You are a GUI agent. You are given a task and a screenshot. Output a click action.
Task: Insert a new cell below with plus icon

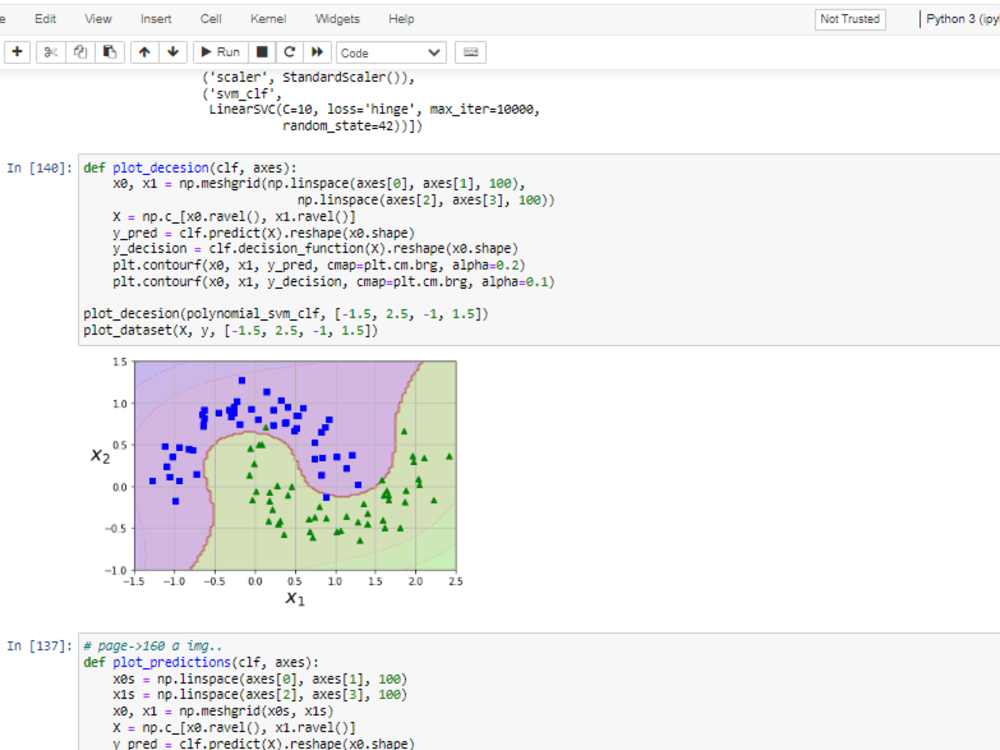pyautogui.click(x=17, y=52)
